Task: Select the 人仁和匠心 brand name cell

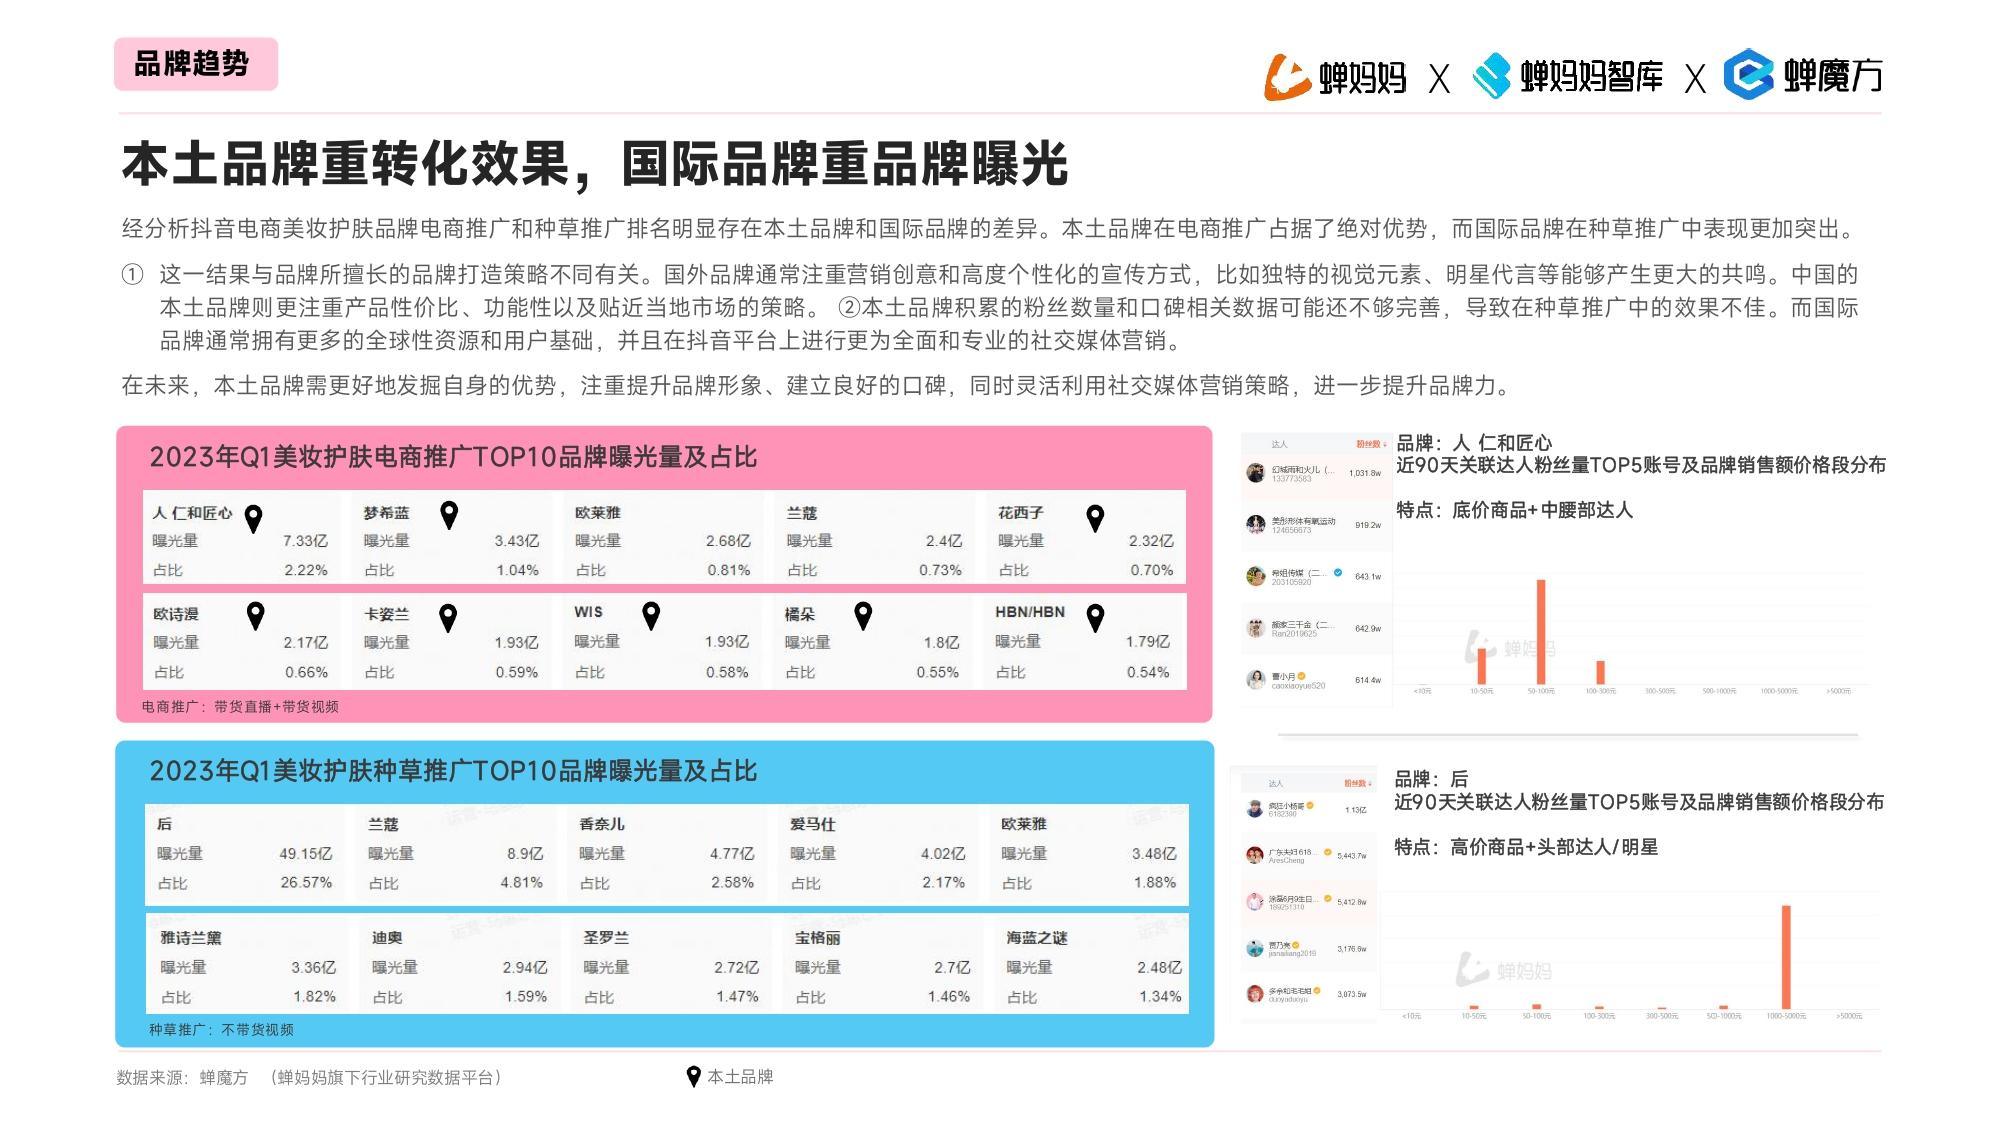Action: [x=192, y=513]
